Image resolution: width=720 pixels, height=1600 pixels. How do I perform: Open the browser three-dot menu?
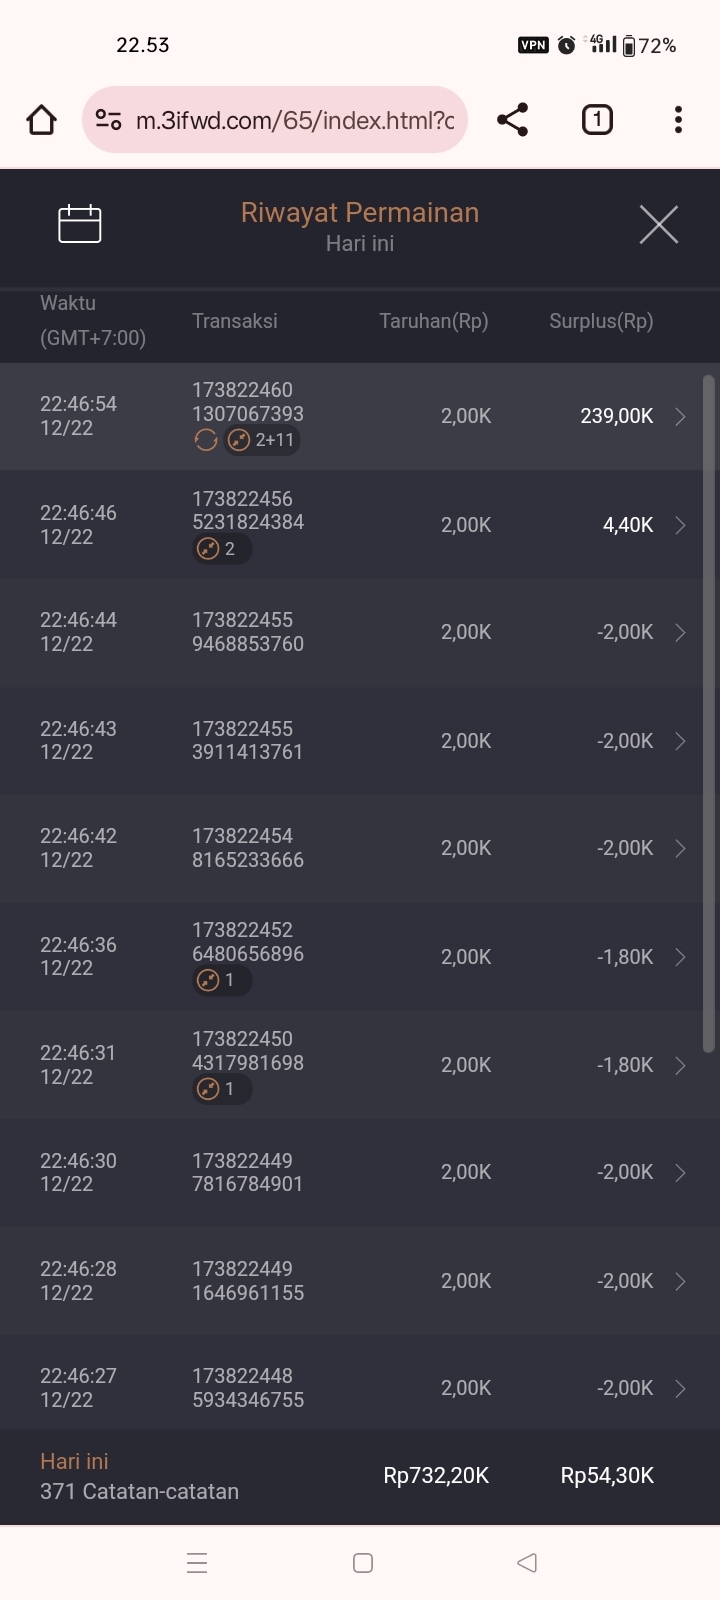pyautogui.click(x=678, y=120)
